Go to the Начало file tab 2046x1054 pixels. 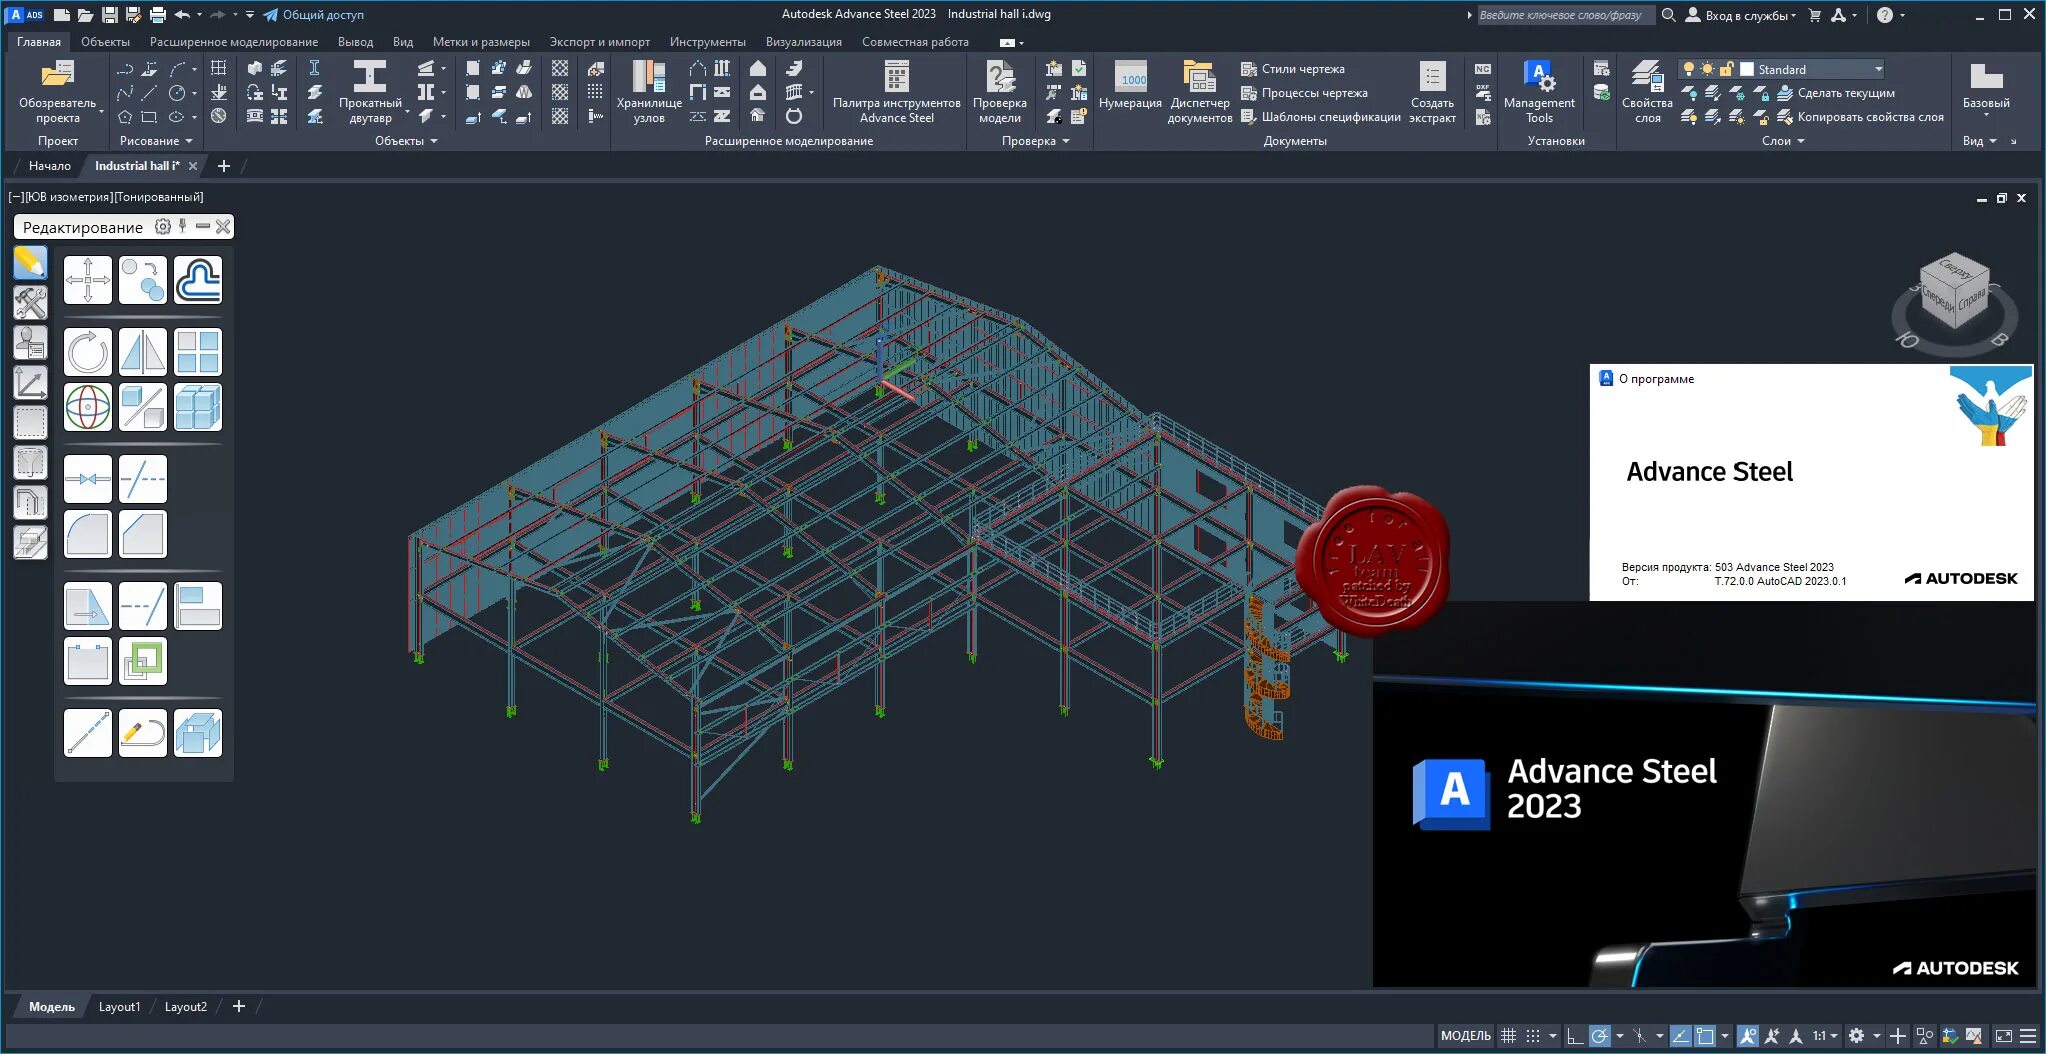point(50,166)
